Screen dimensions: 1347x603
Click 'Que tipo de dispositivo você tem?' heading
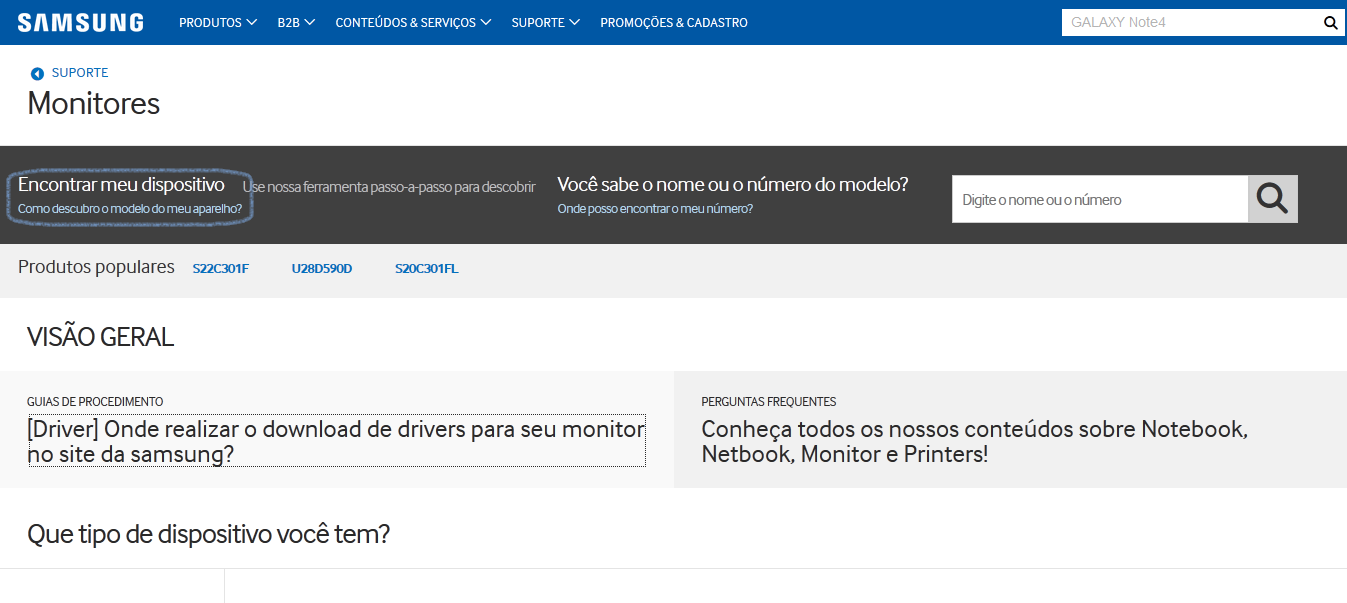[x=208, y=534]
